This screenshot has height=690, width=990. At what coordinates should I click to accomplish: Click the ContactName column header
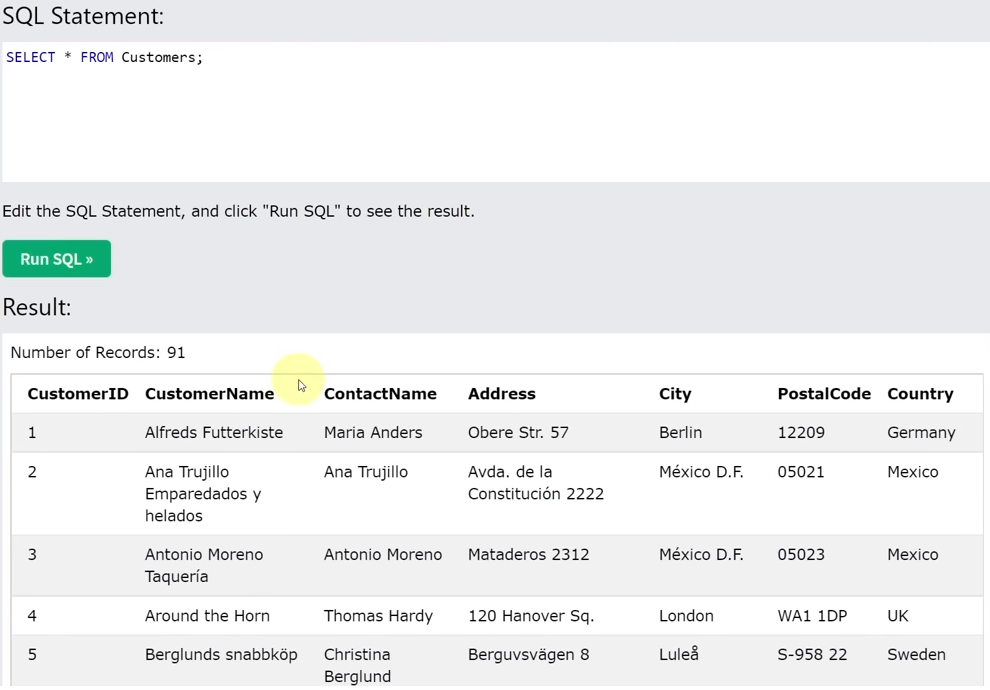pos(380,394)
